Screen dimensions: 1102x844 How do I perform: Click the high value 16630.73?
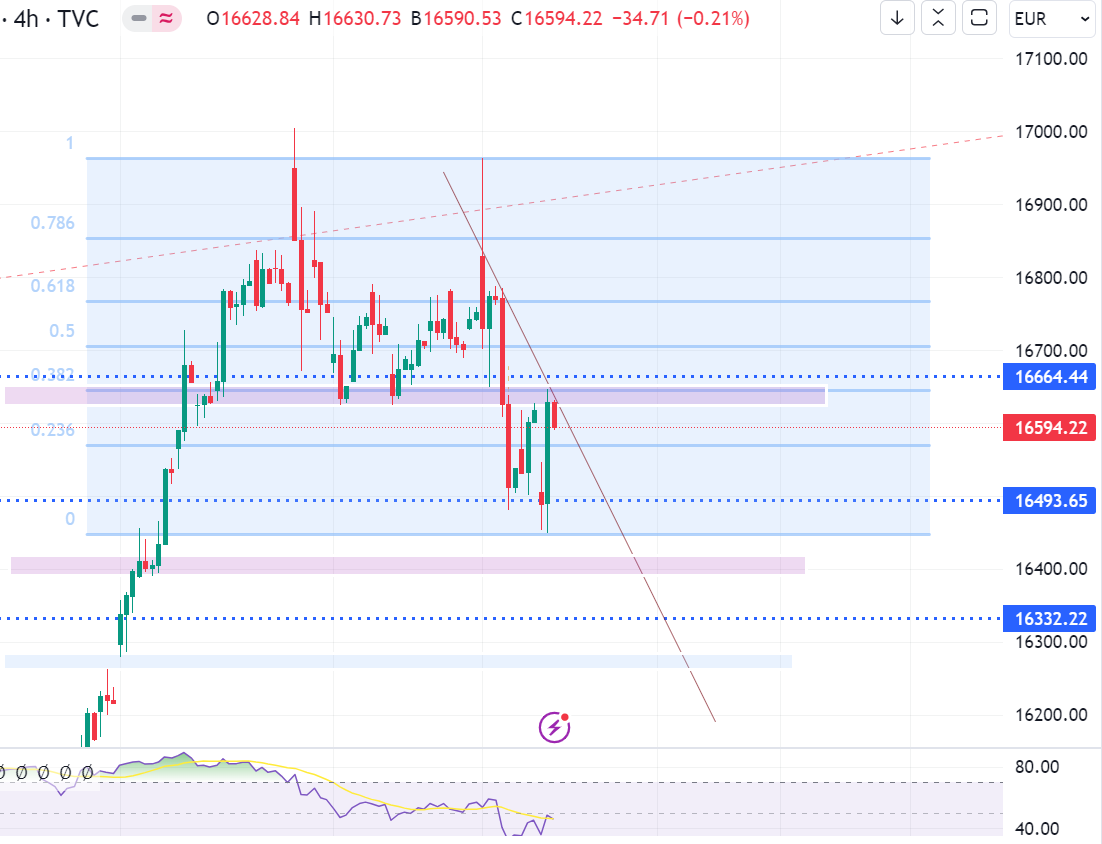(x=362, y=19)
